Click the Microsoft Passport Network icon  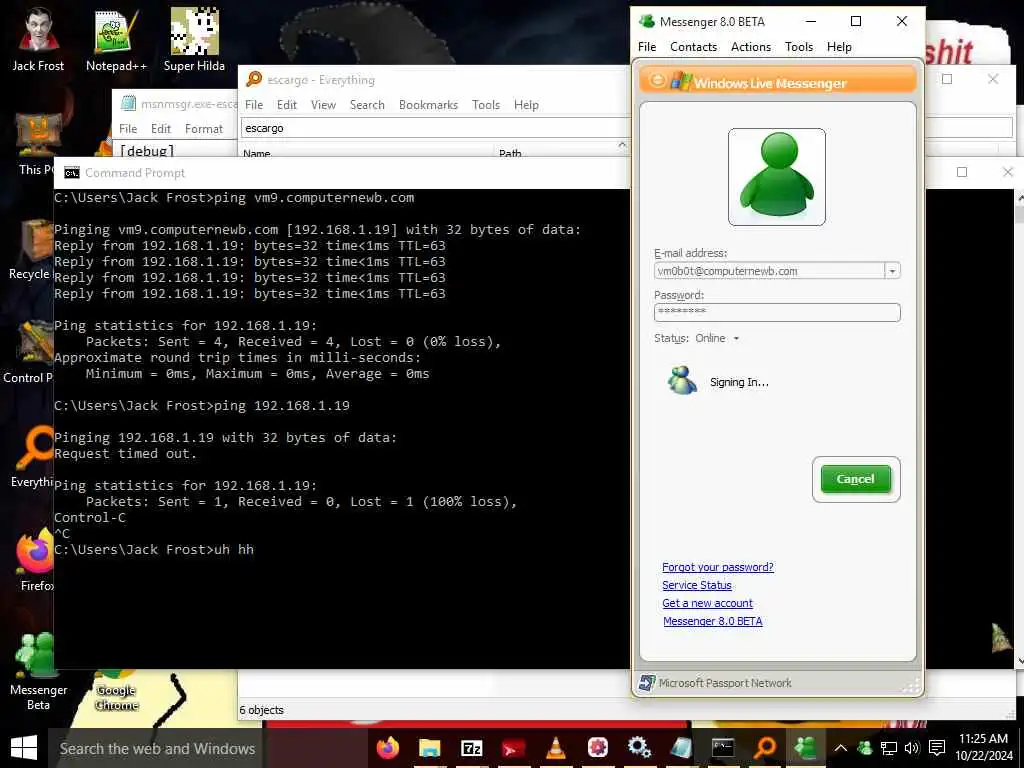point(647,683)
